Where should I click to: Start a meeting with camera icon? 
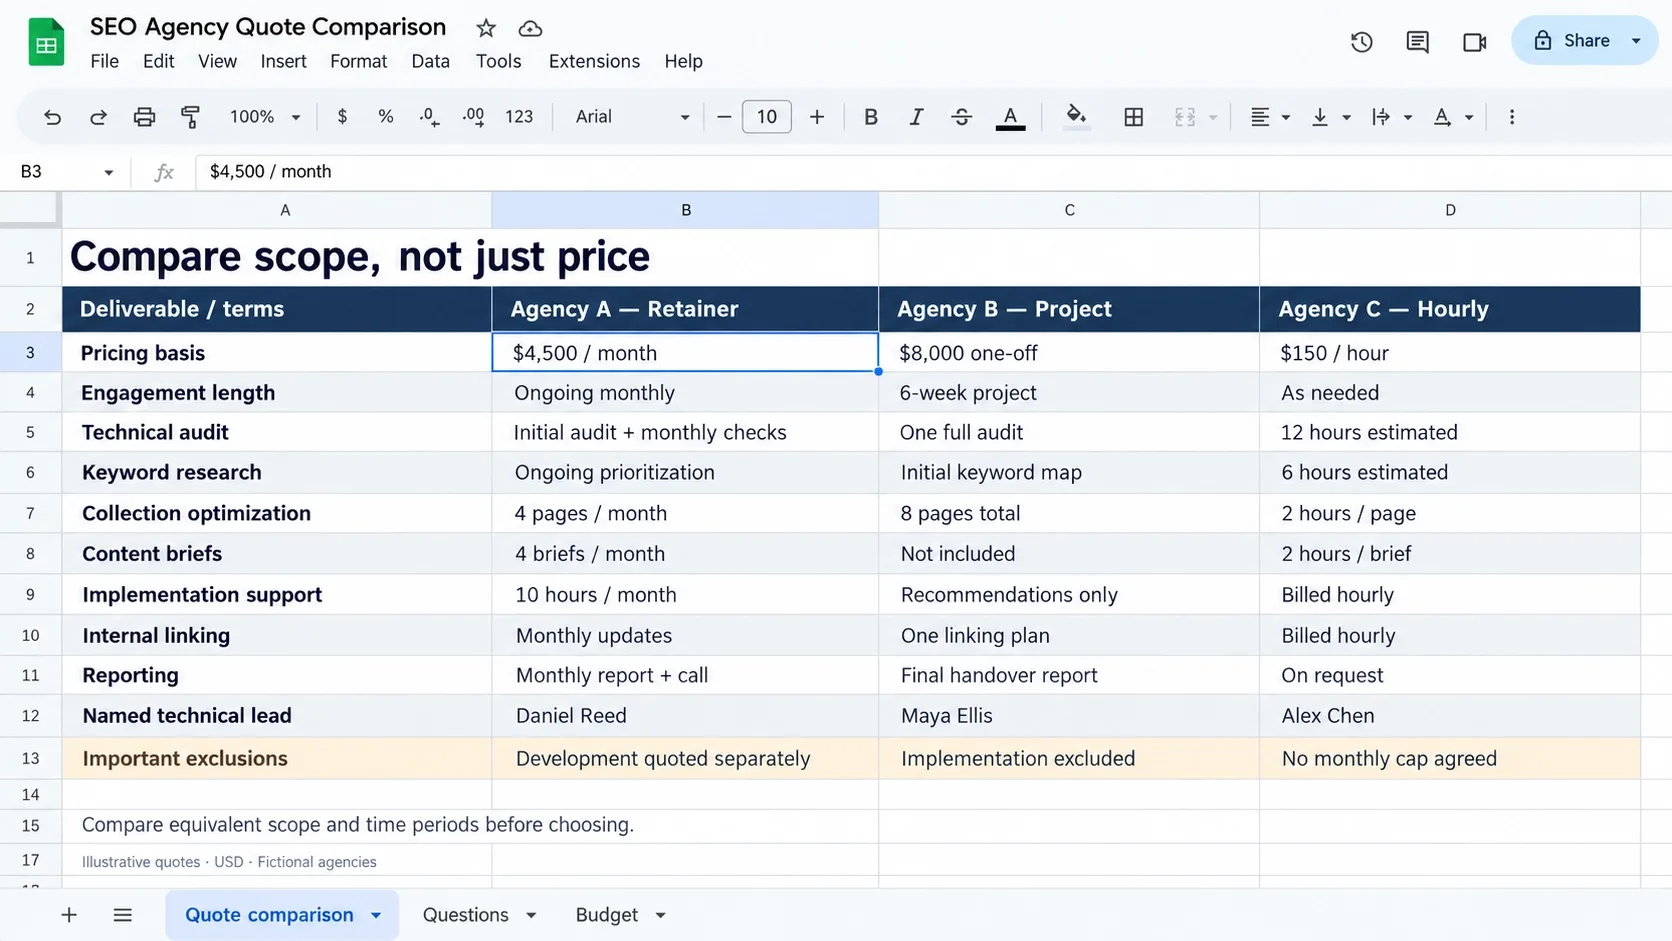1474,42
